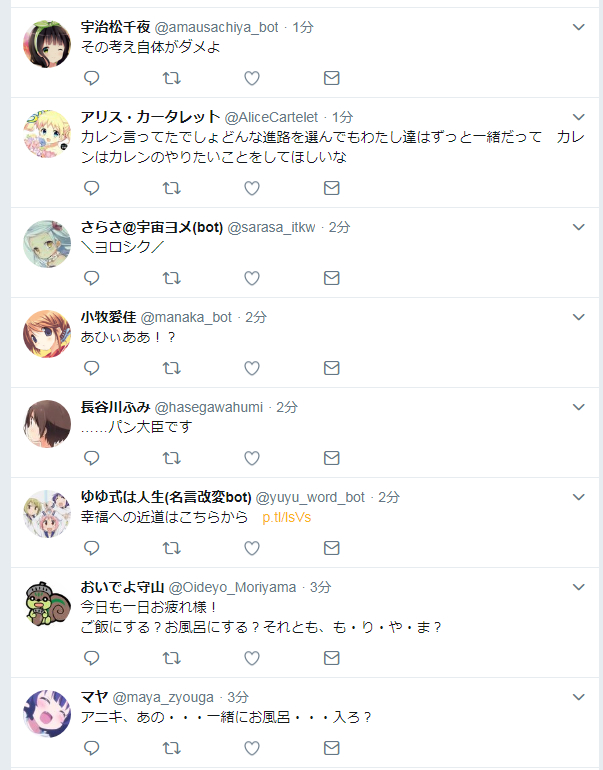
Task: Like 宇治松千夜's tweet
Action: 252,78
